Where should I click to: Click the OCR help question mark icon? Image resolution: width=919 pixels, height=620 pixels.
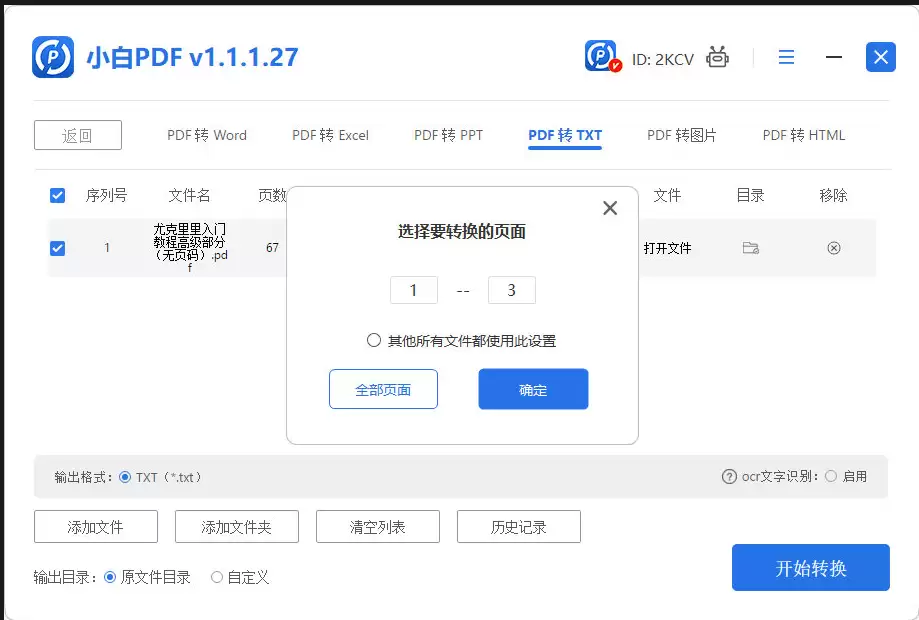(x=728, y=477)
